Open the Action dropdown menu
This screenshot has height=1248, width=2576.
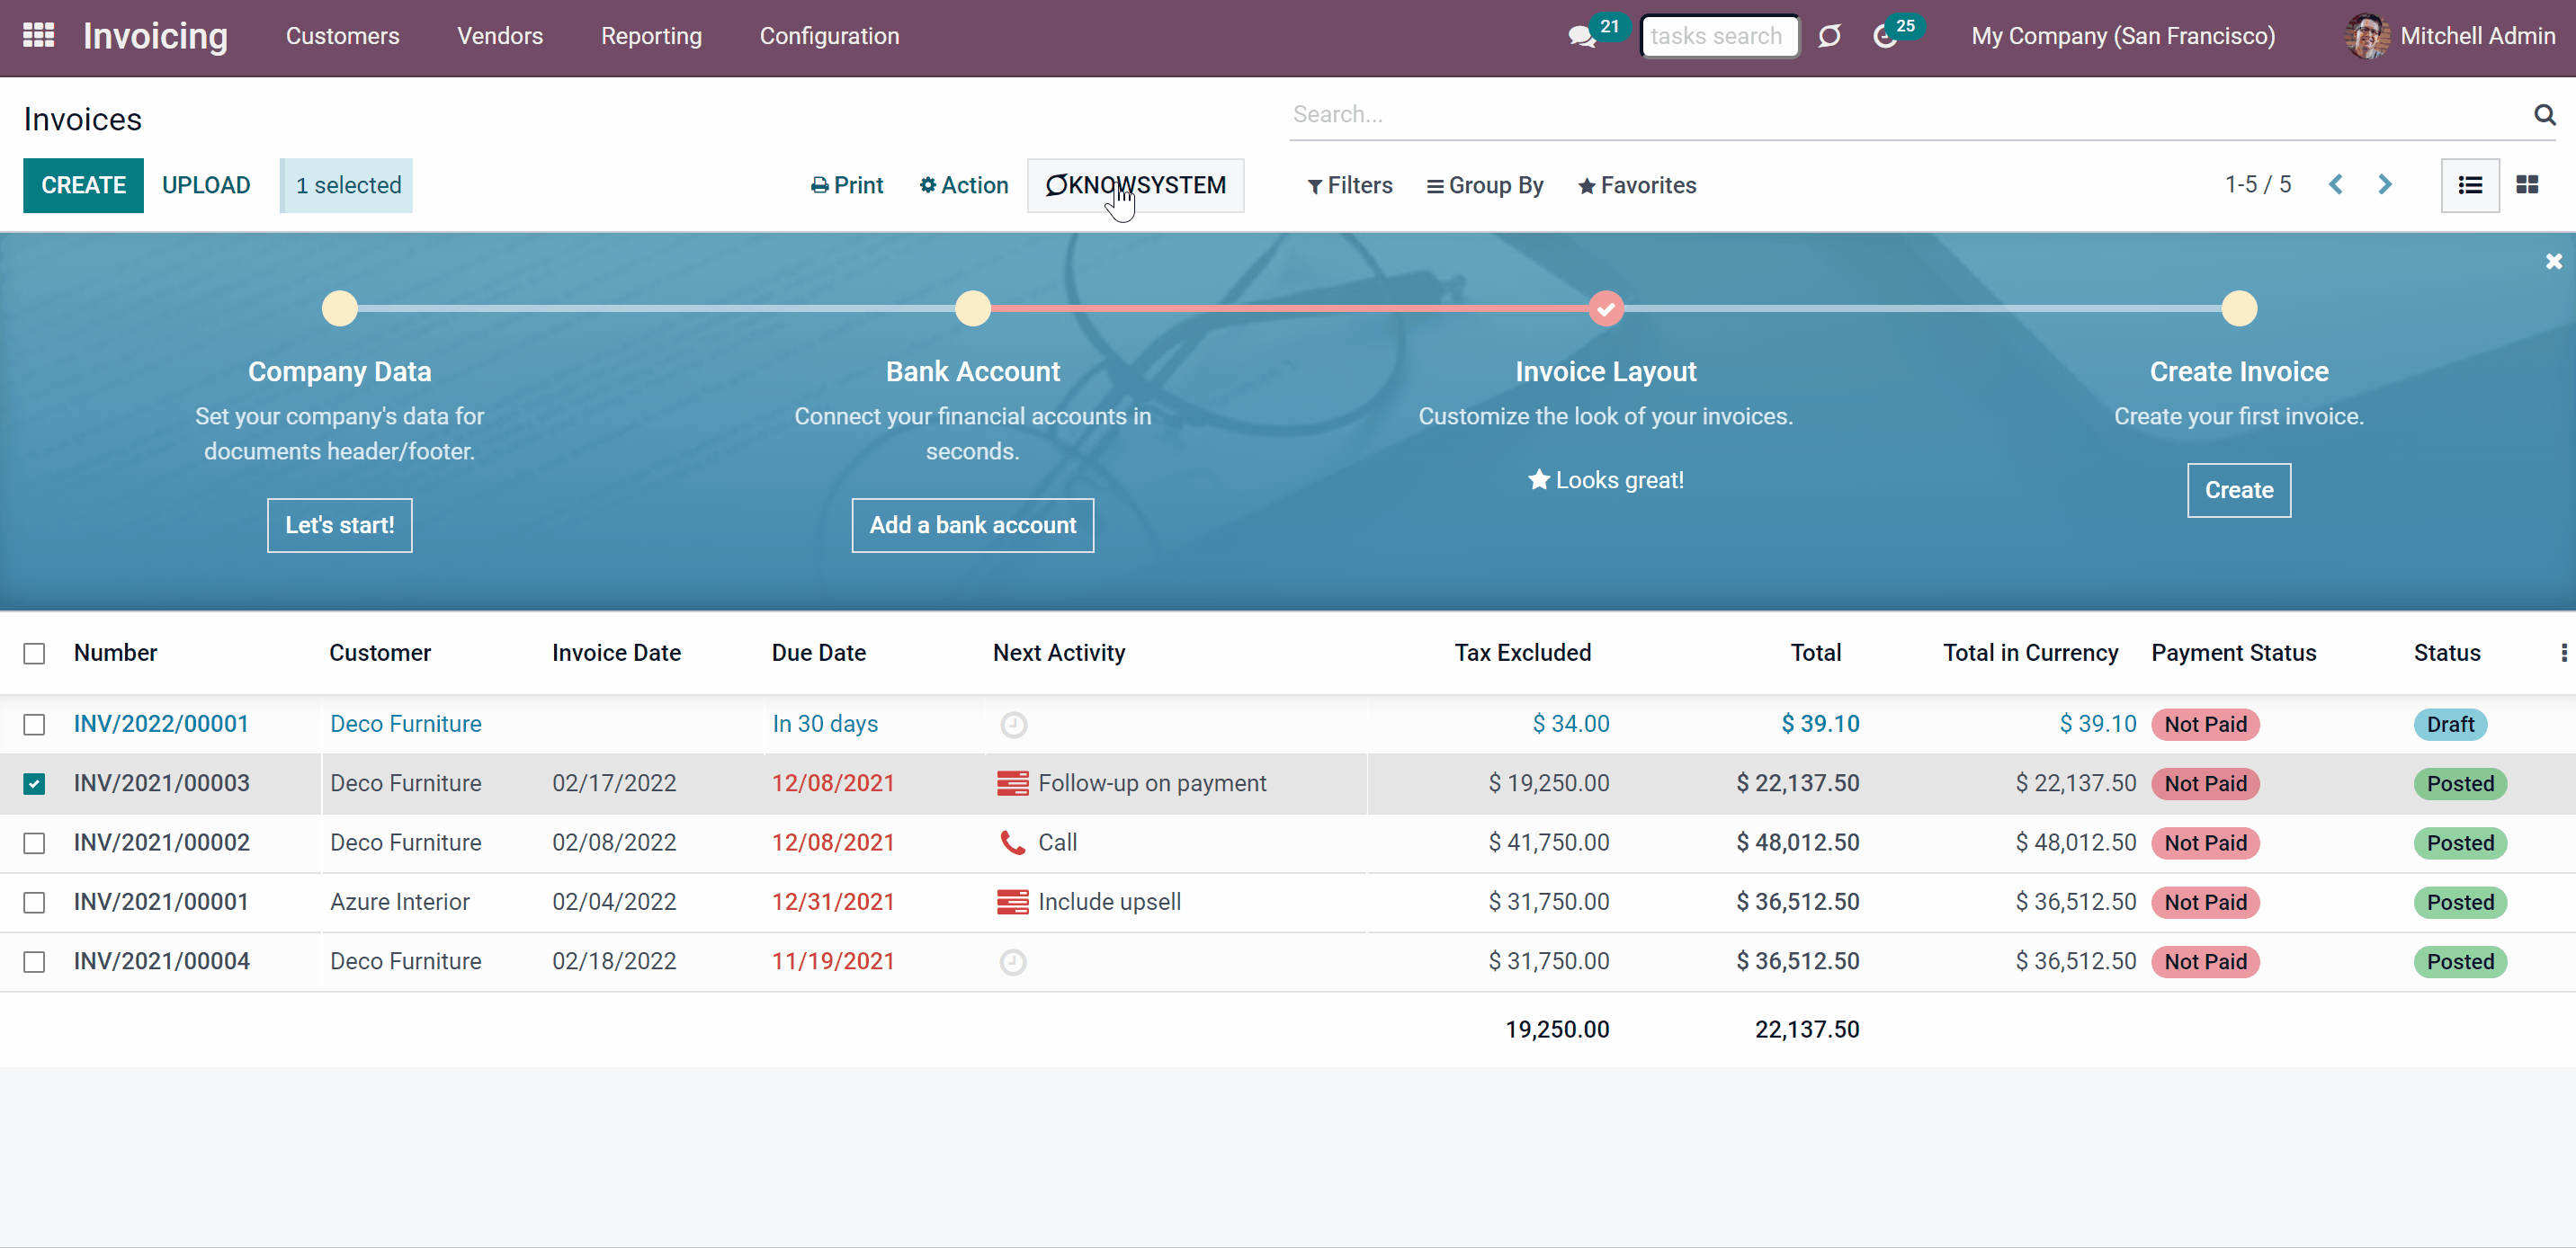[x=963, y=185]
